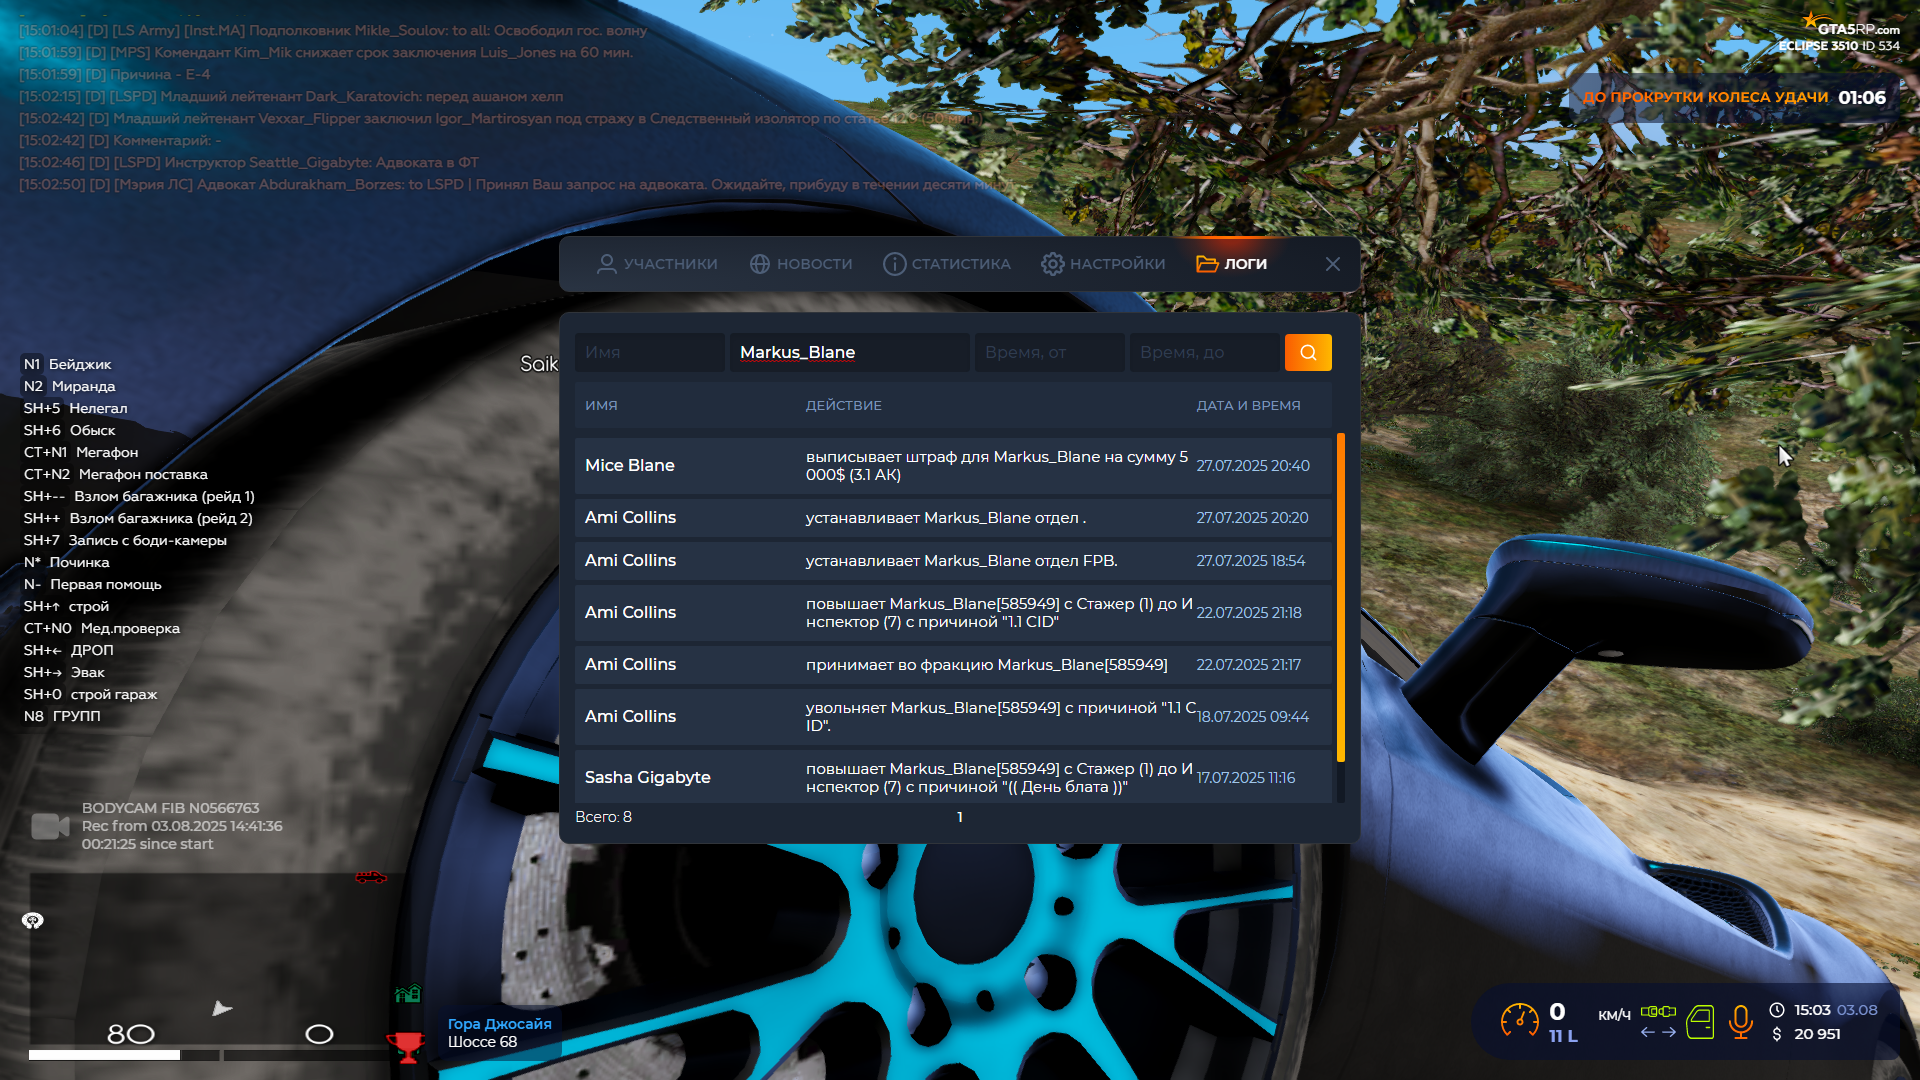The width and height of the screenshot is (1920, 1080).
Task: Click the engine status icon in HUD
Action: click(x=1658, y=1012)
